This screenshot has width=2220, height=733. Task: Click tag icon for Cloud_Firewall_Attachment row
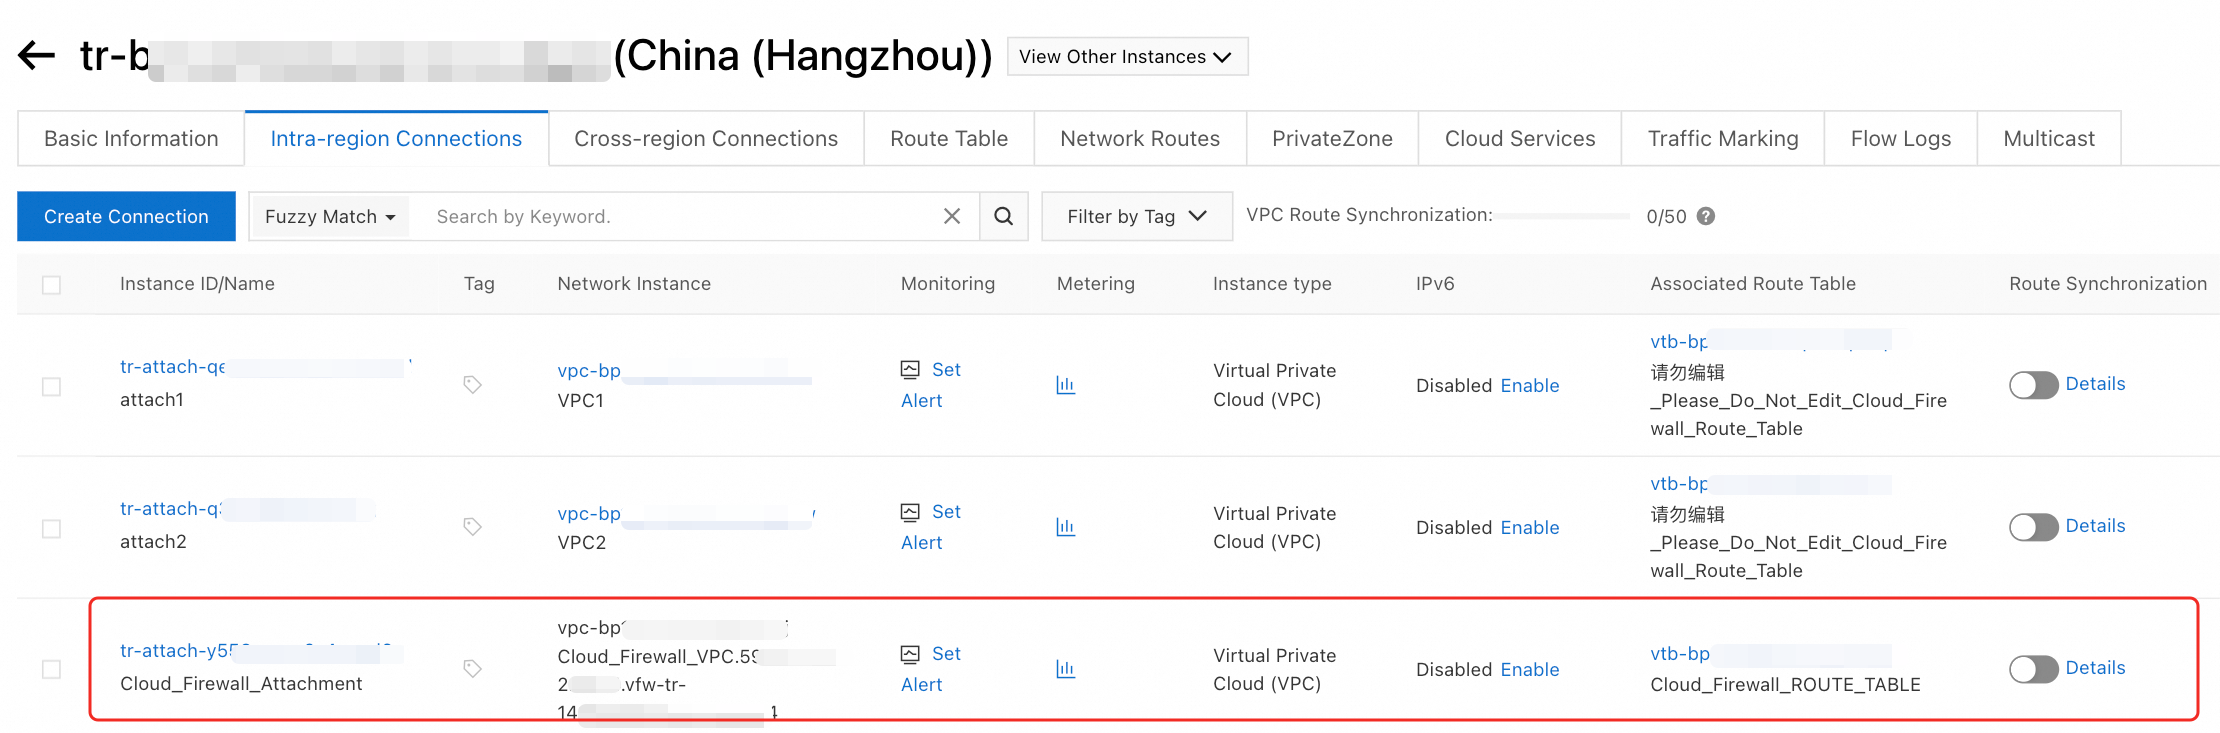473,669
